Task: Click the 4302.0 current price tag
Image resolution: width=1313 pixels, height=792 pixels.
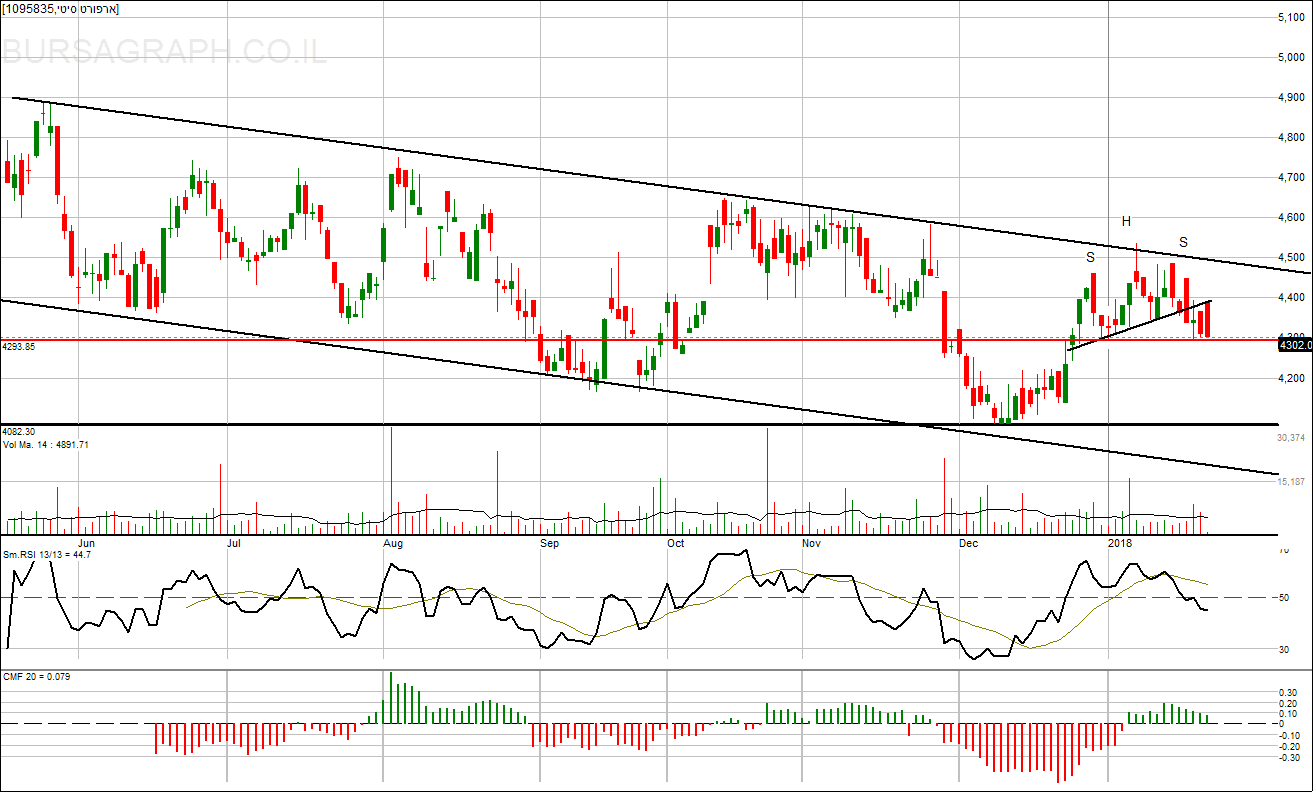Action: 1294,345
